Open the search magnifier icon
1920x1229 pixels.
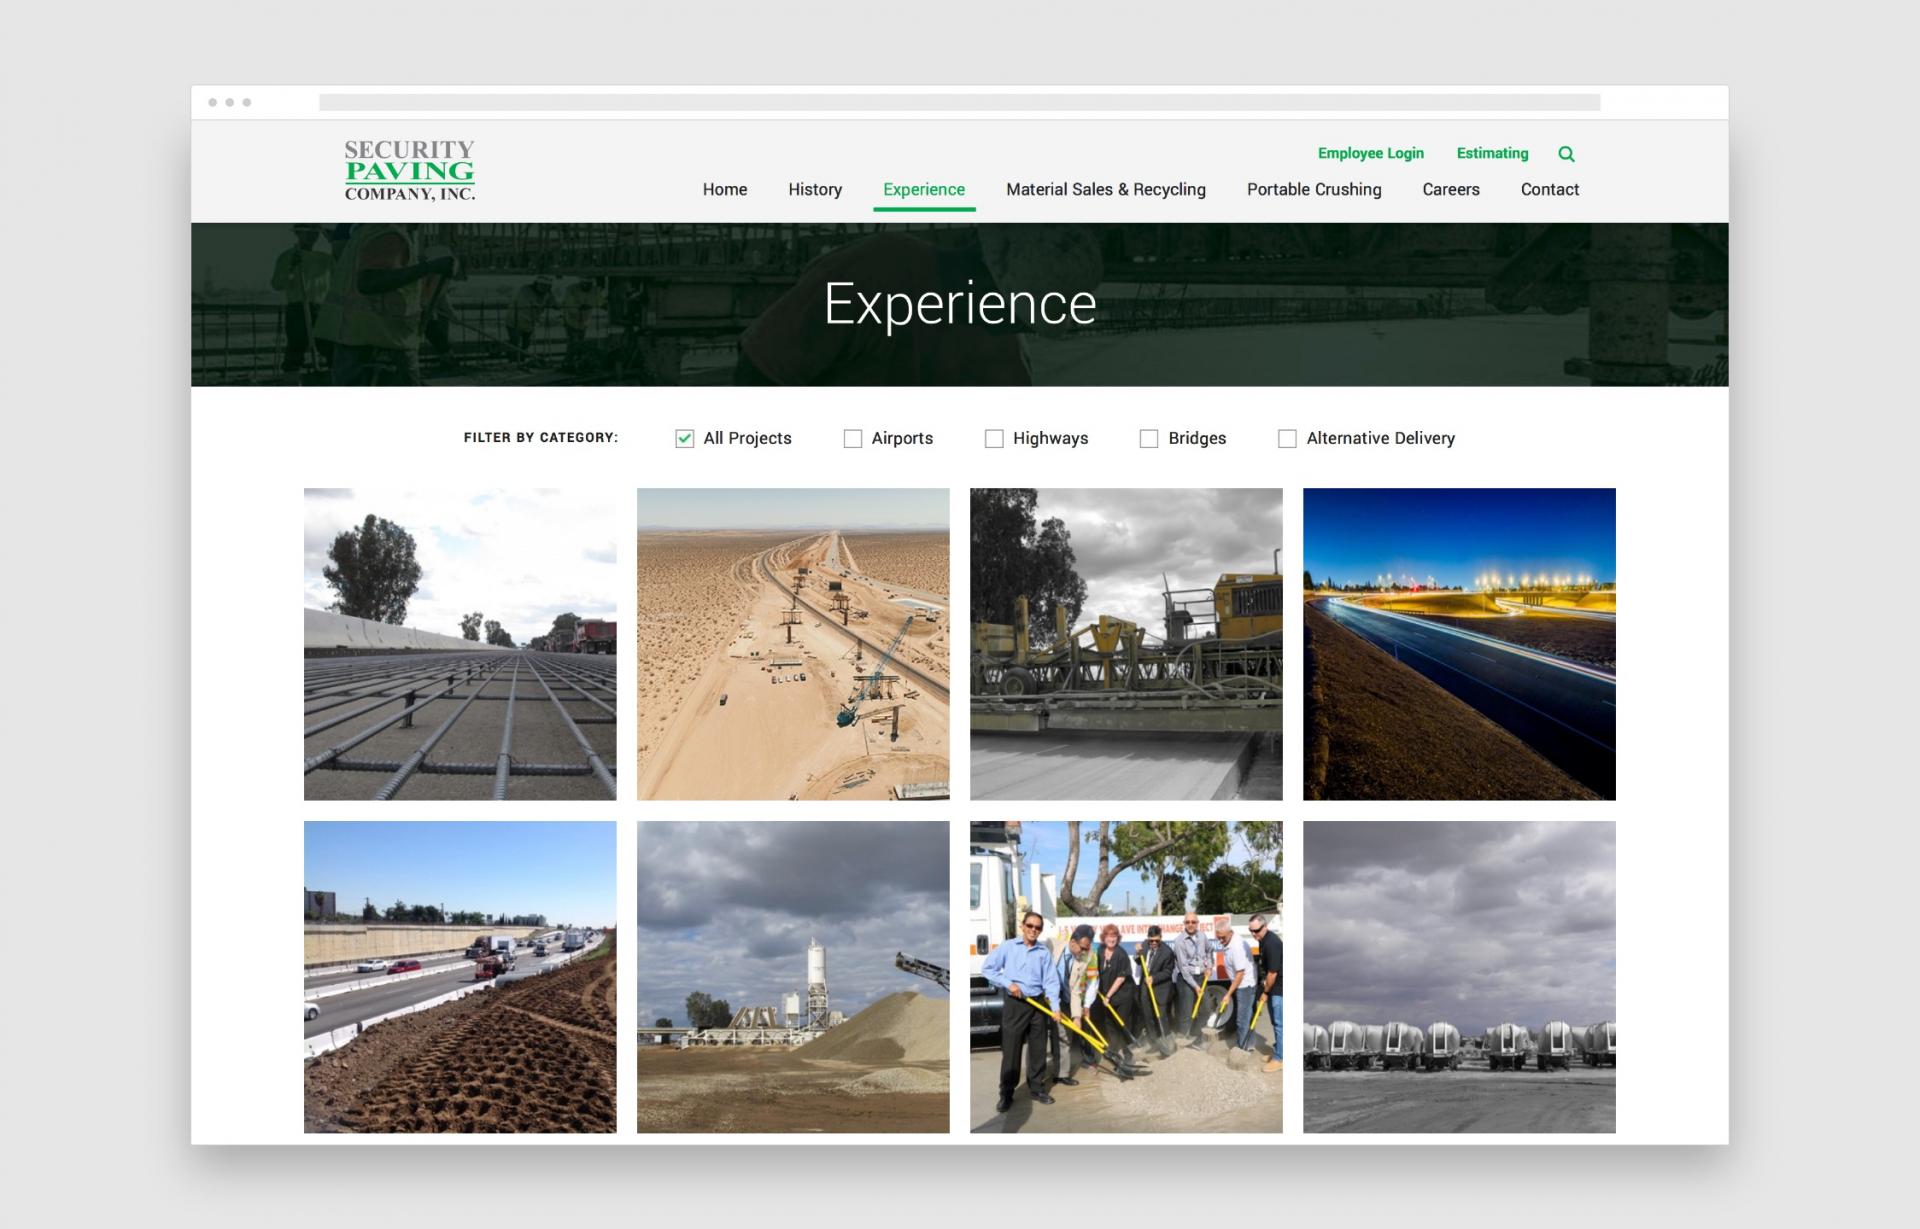coord(1566,153)
